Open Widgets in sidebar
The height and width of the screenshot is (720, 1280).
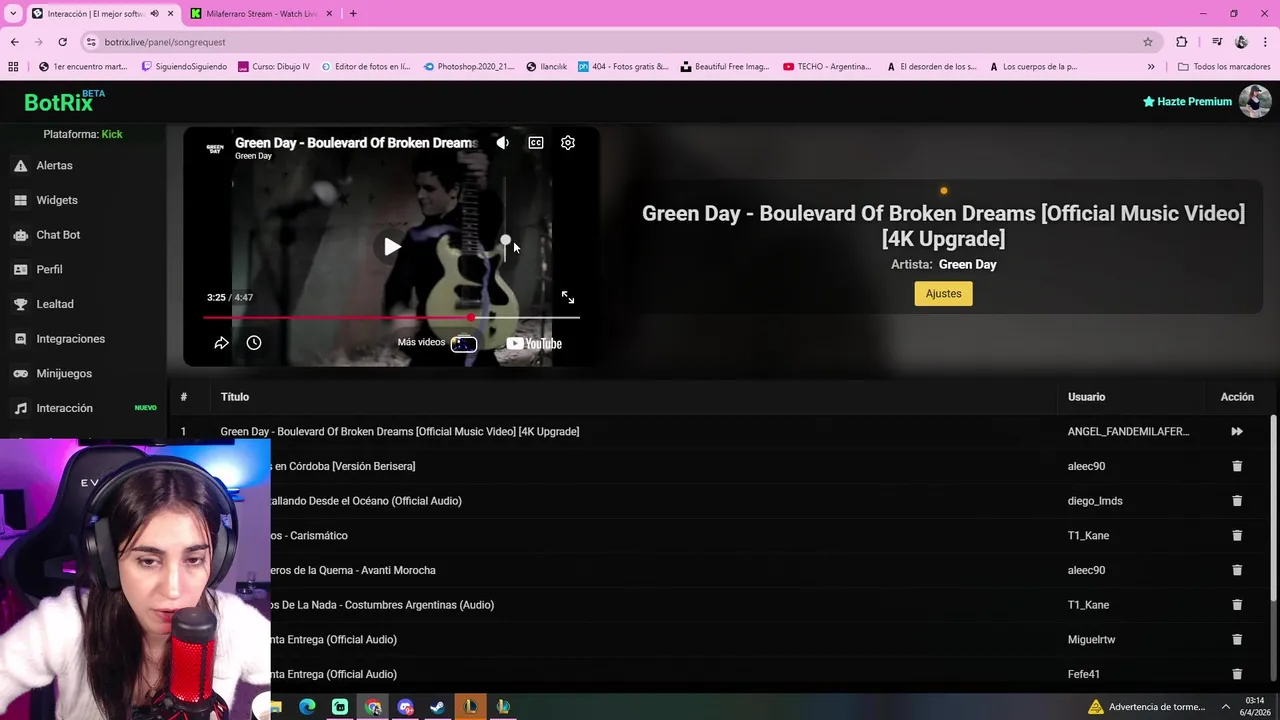57,200
